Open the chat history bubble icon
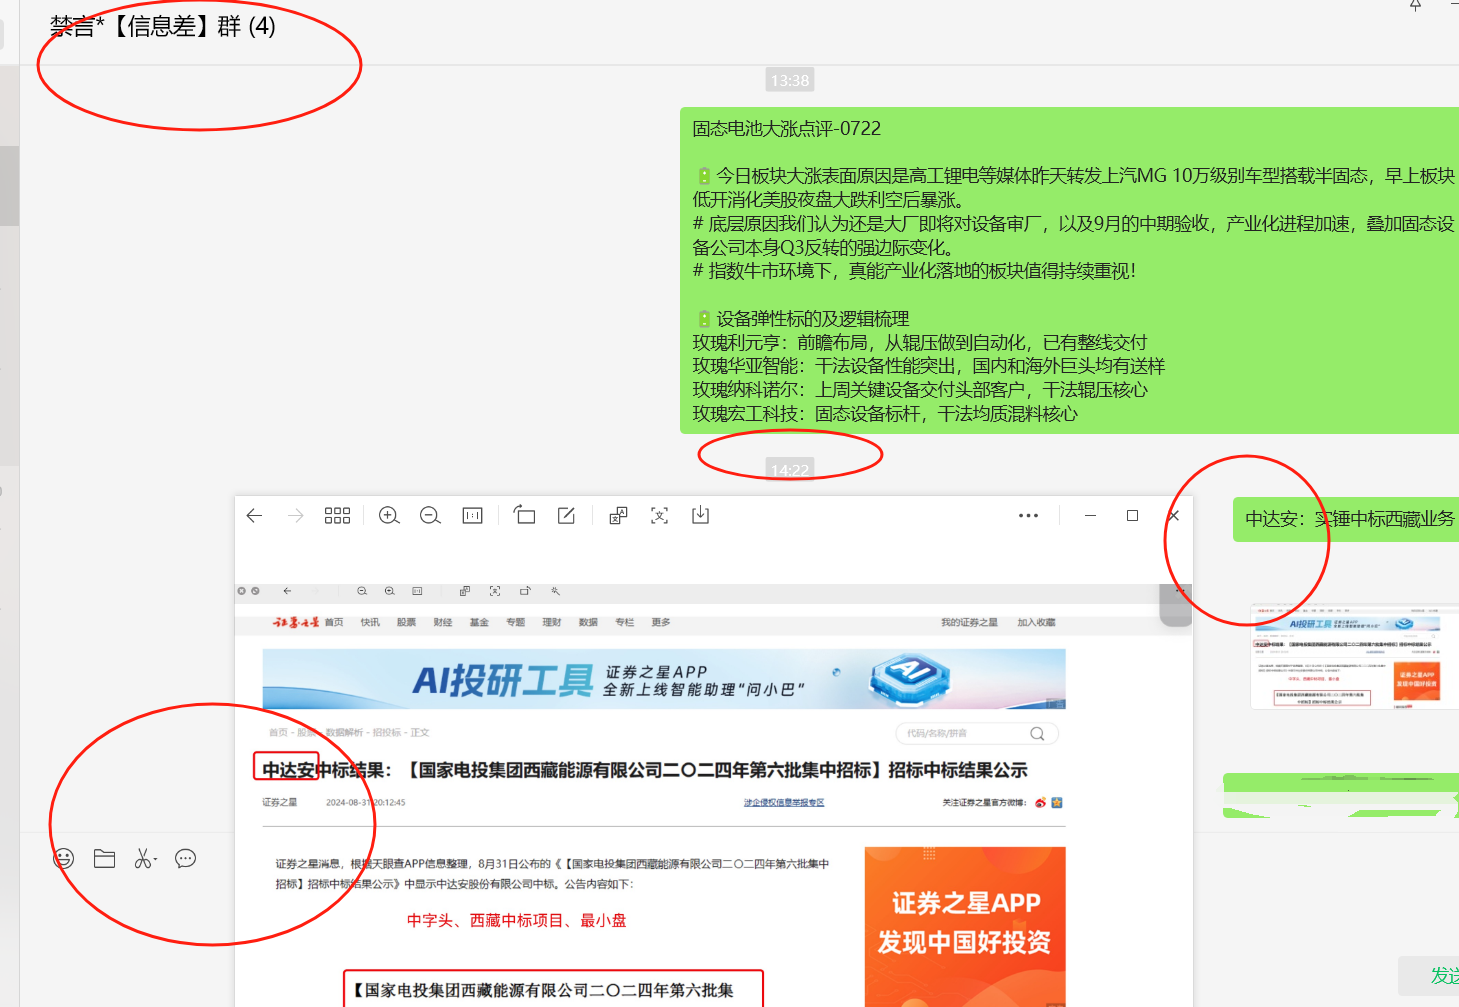 [185, 858]
